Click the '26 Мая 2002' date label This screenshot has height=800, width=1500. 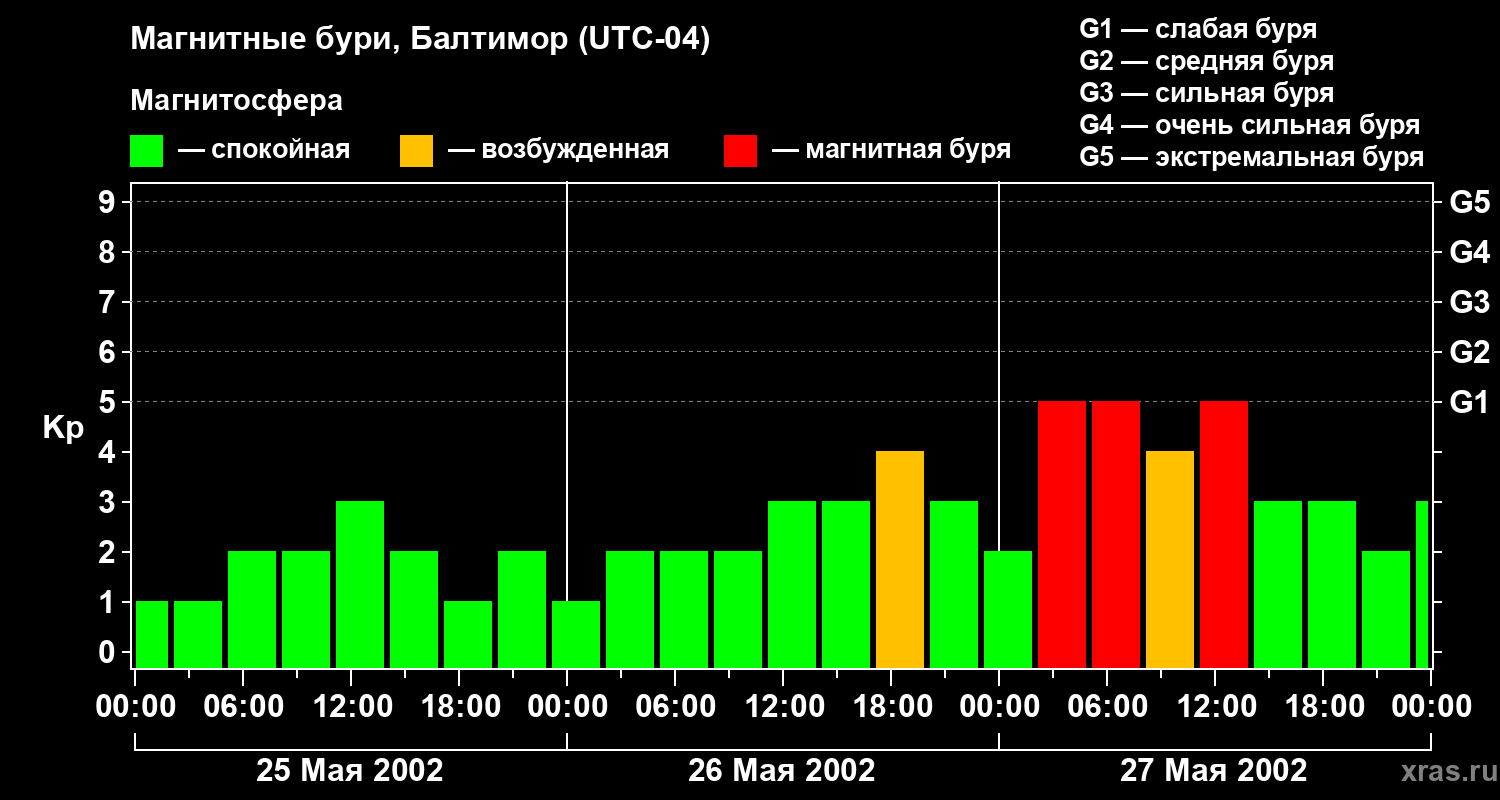point(782,770)
